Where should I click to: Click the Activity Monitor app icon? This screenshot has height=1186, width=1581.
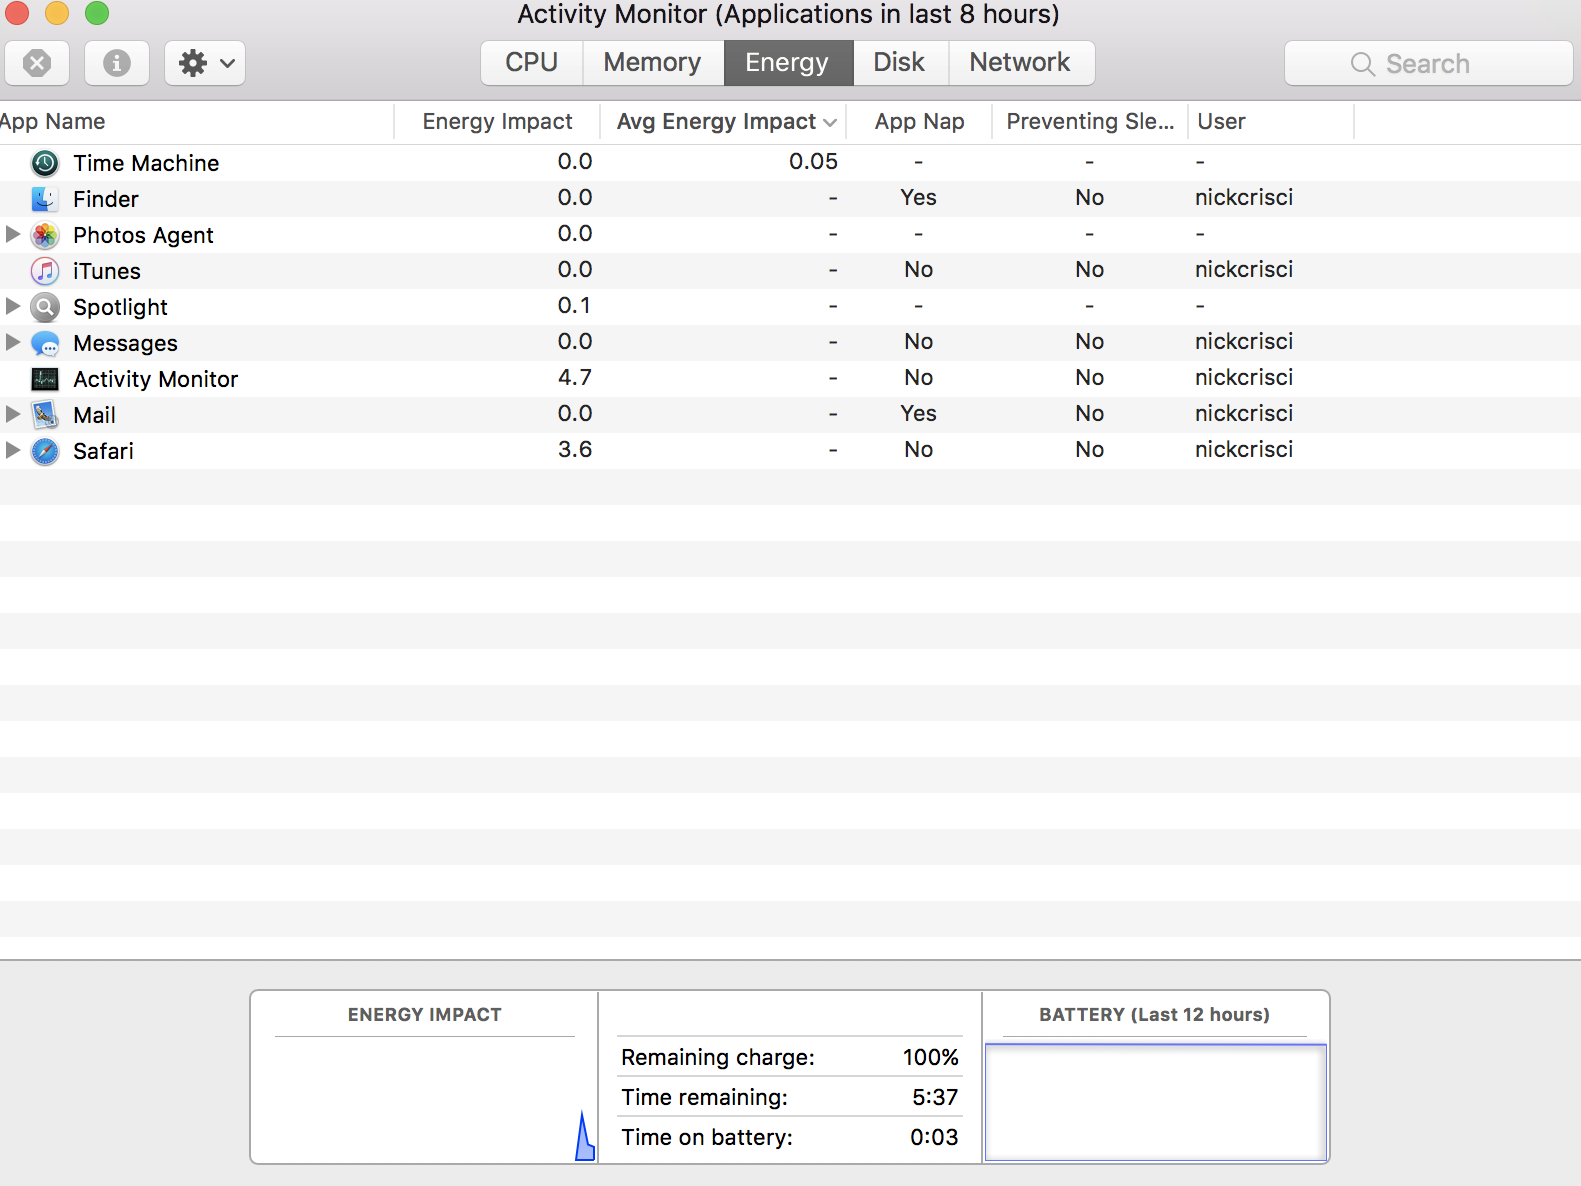[45, 379]
